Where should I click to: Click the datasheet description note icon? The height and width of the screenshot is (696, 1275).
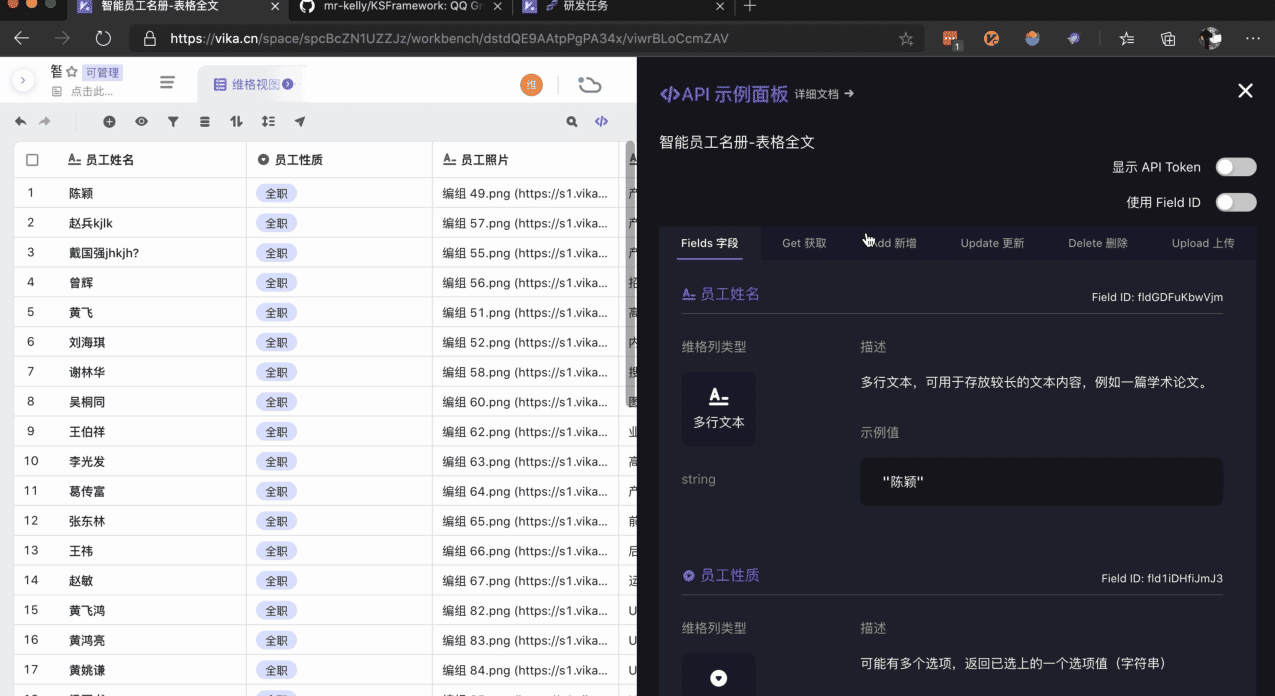tap(57, 91)
